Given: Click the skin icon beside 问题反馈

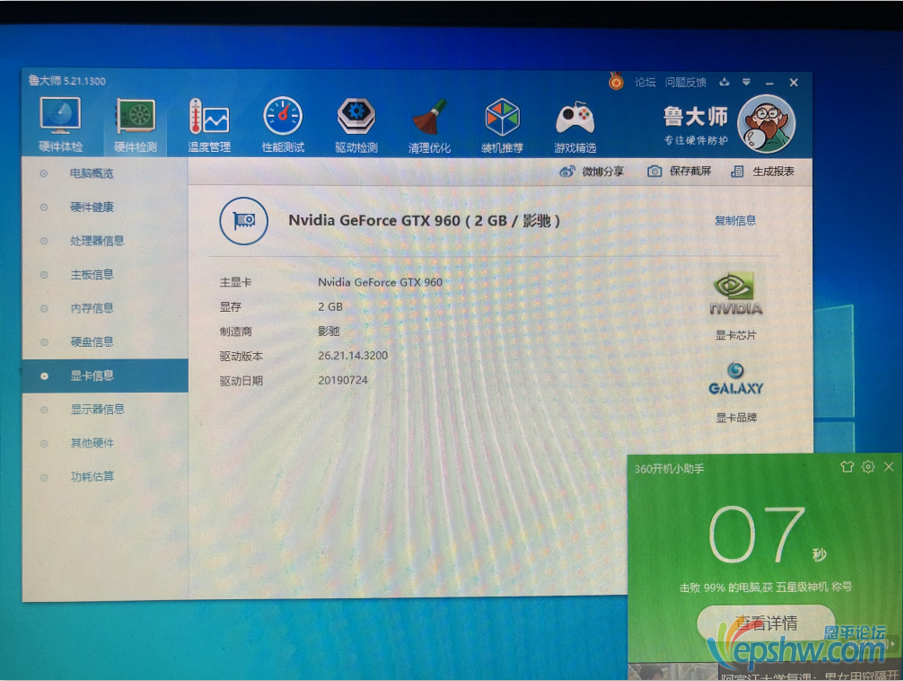Looking at the screenshot, I should pyautogui.click(x=724, y=82).
